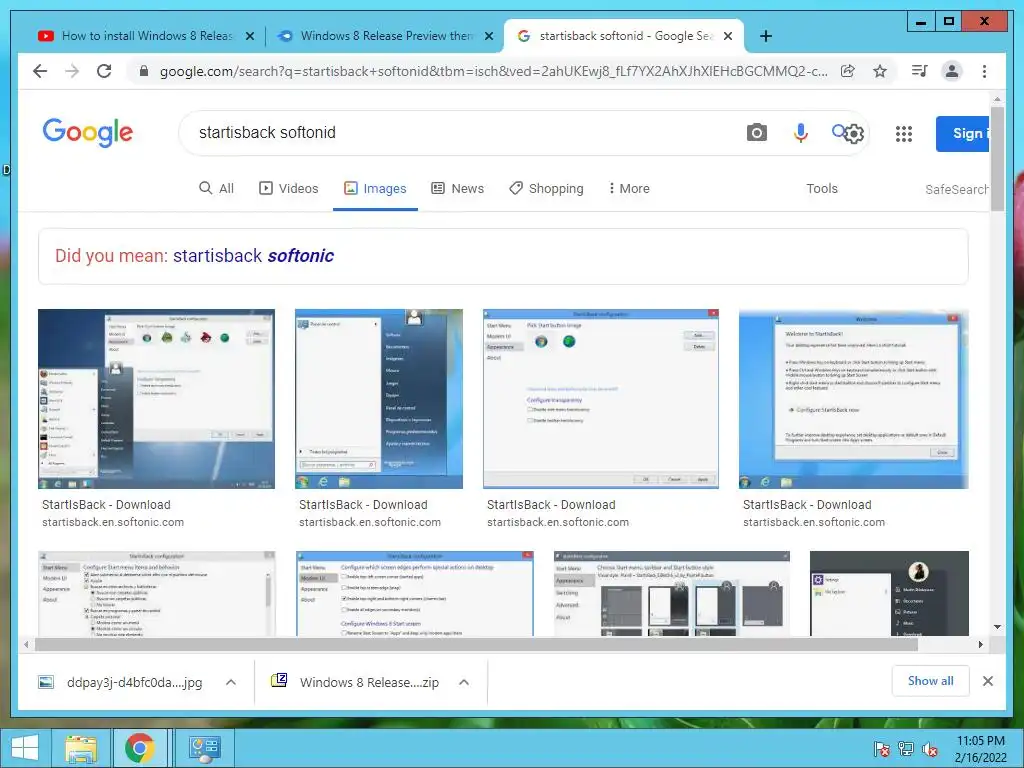Open the Windows Start button
The width and height of the screenshot is (1024, 768).
(x=25, y=748)
